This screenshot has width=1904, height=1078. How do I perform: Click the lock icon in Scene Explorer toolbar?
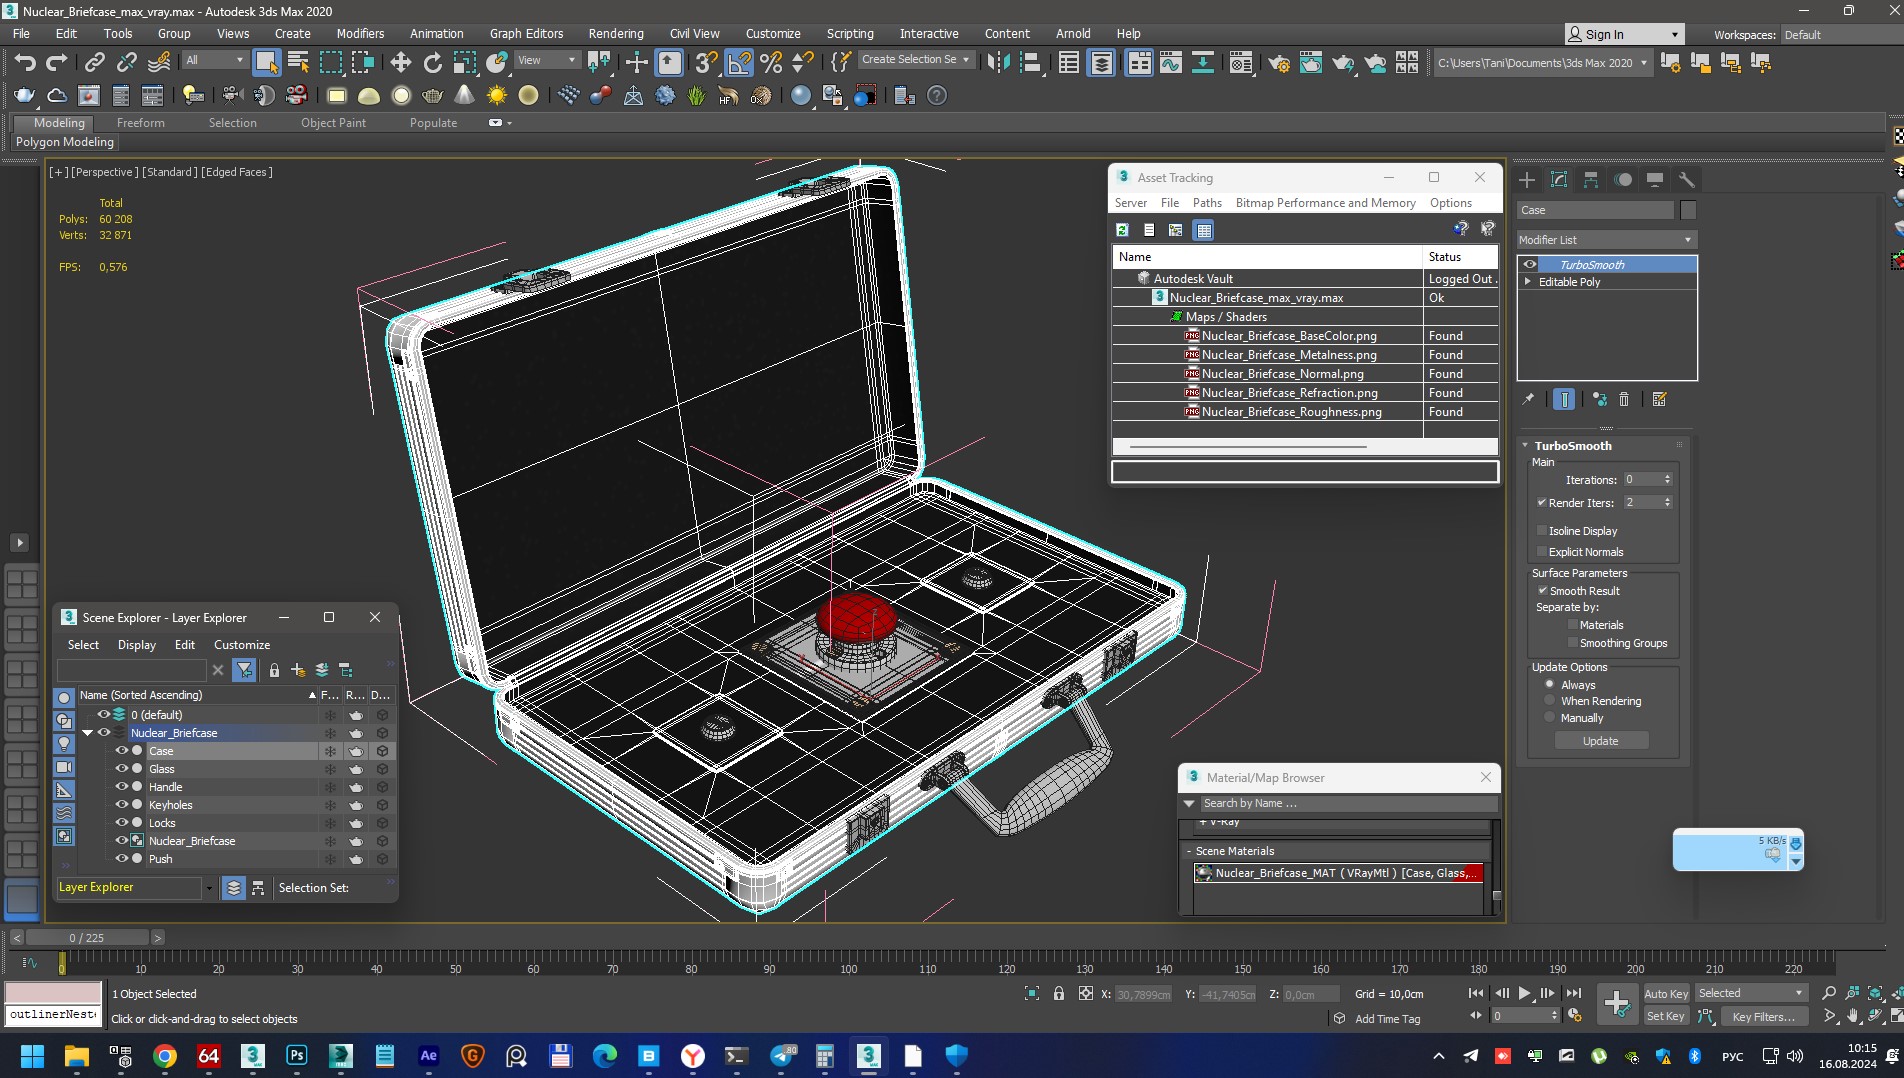pos(274,670)
